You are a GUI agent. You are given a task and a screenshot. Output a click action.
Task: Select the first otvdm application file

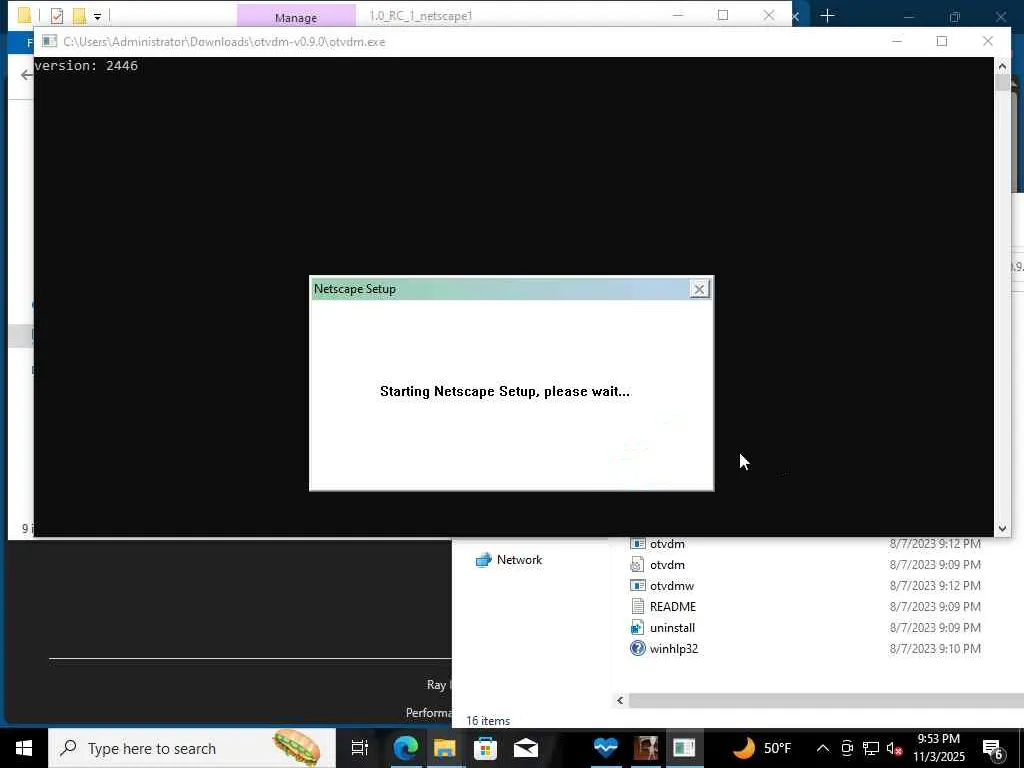[x=667, y=543]
